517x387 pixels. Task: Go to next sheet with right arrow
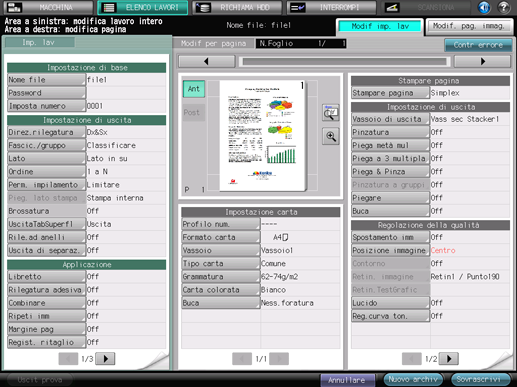pos(482,61)
